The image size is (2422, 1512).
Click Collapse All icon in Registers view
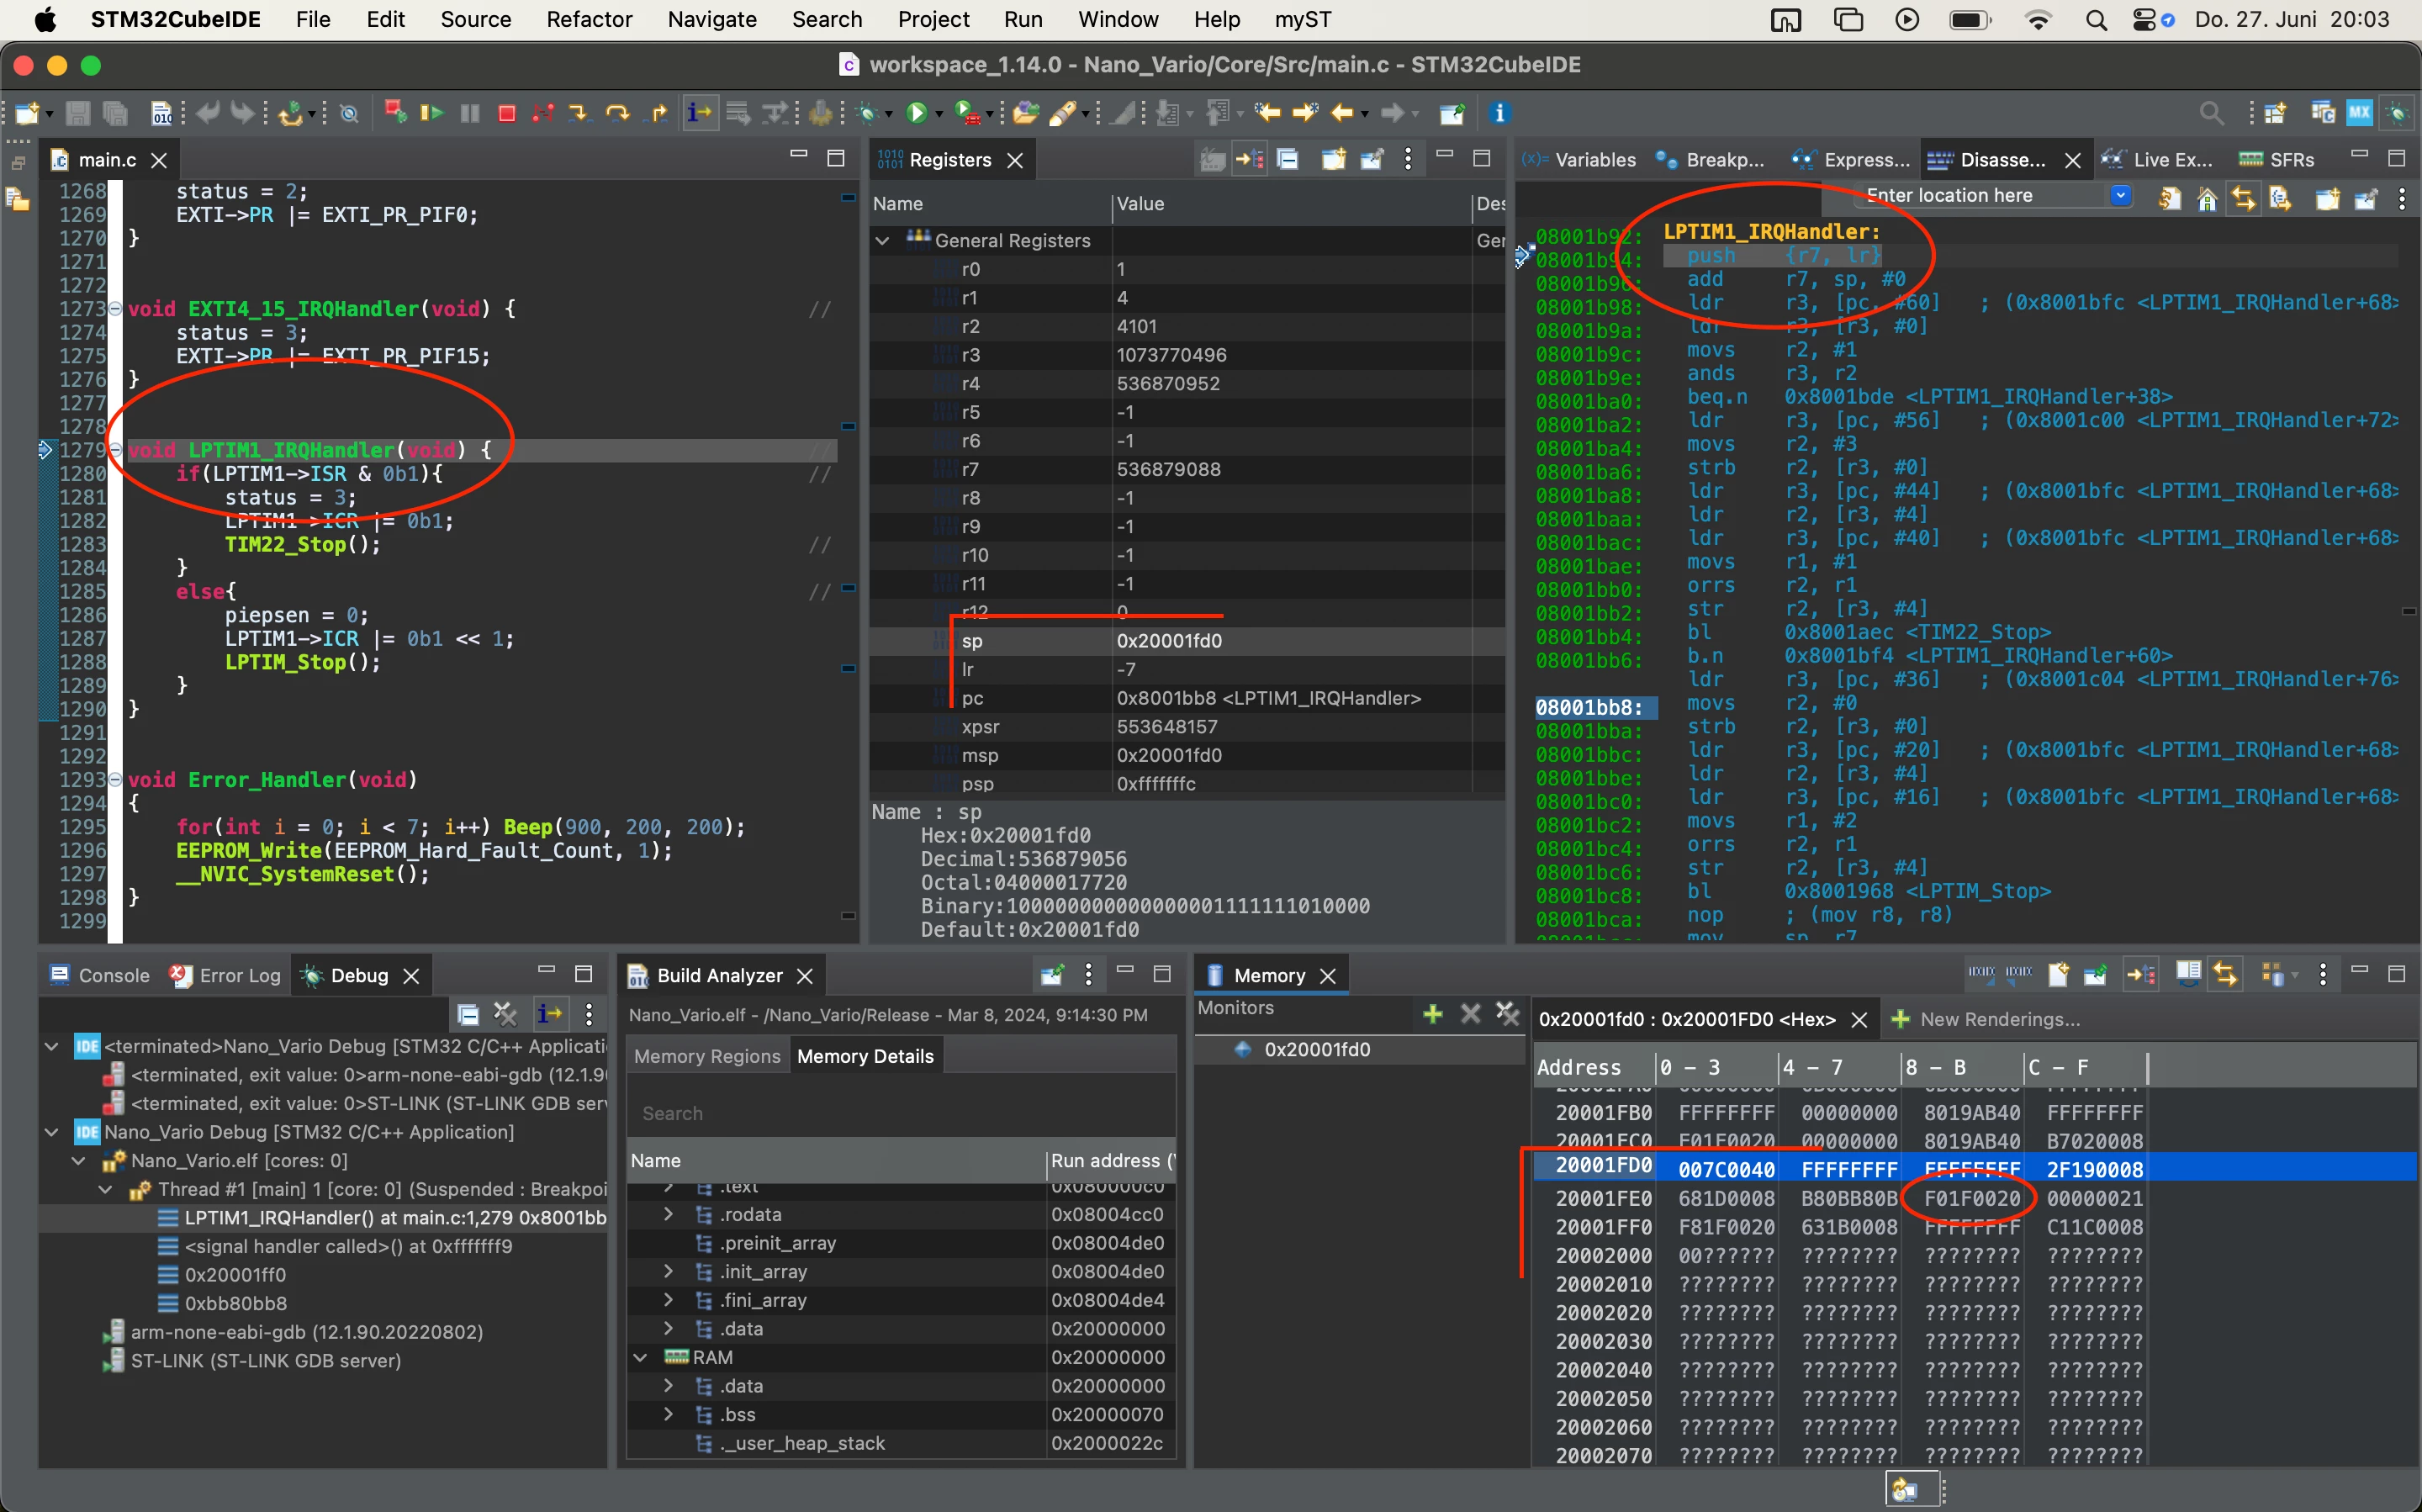pos(1288,159)
